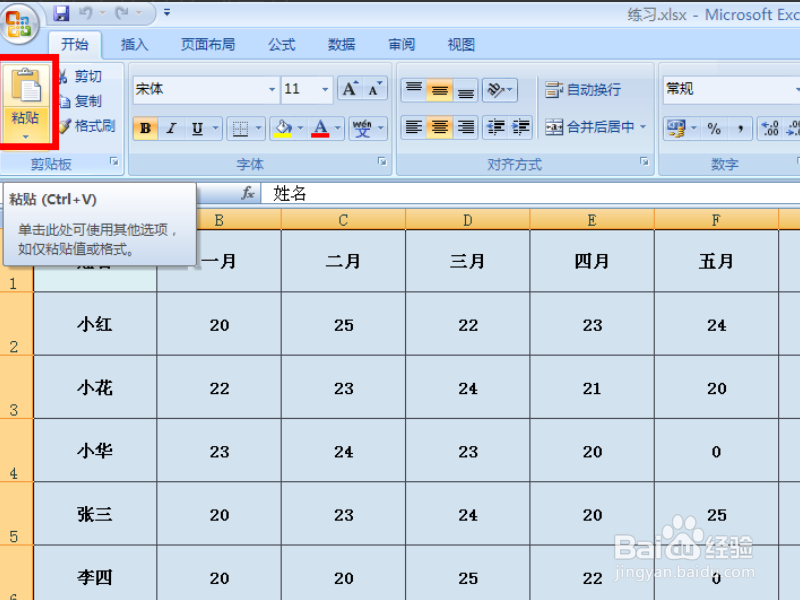Click the Office button
This screenshot has width=800, height=600.
click(18, 19)
